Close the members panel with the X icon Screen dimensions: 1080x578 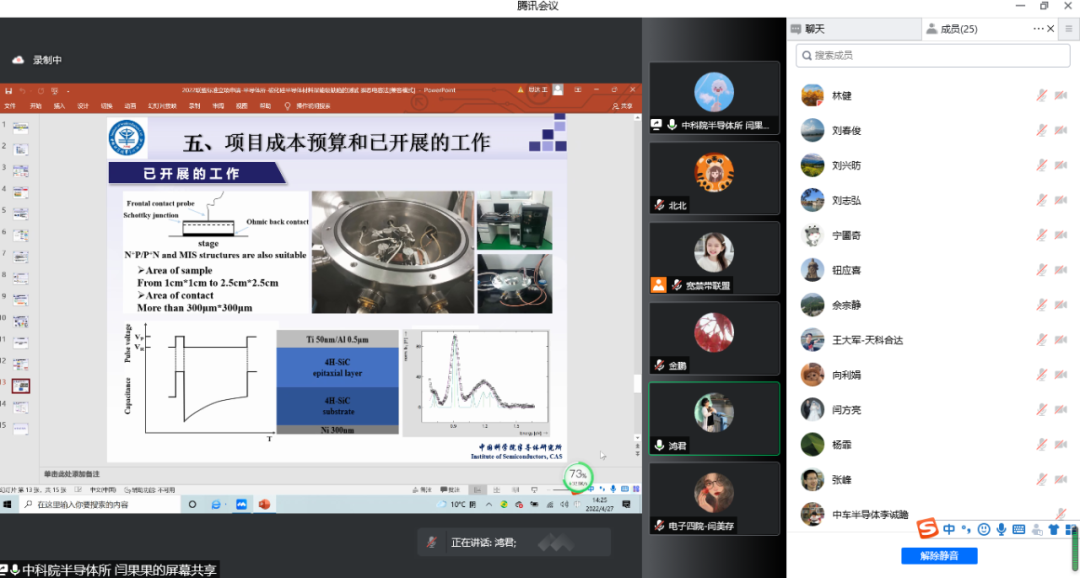(x=1051, y=29)
